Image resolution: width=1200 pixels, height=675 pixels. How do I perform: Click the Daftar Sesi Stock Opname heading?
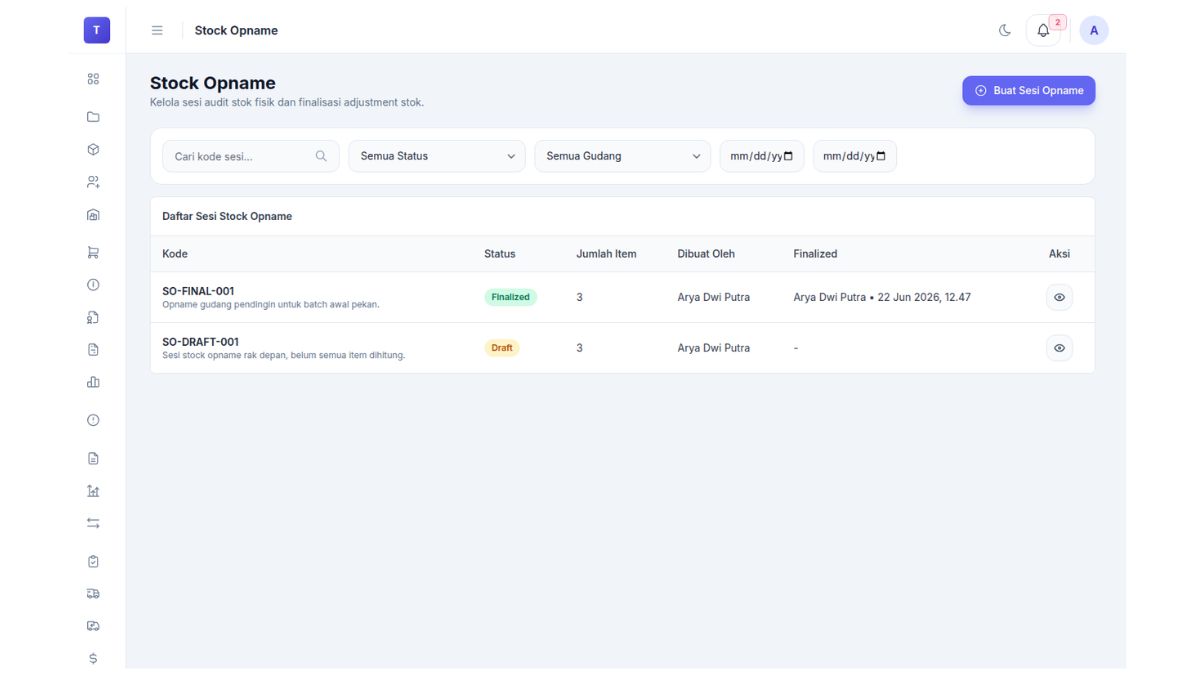[x=227, y=216]
